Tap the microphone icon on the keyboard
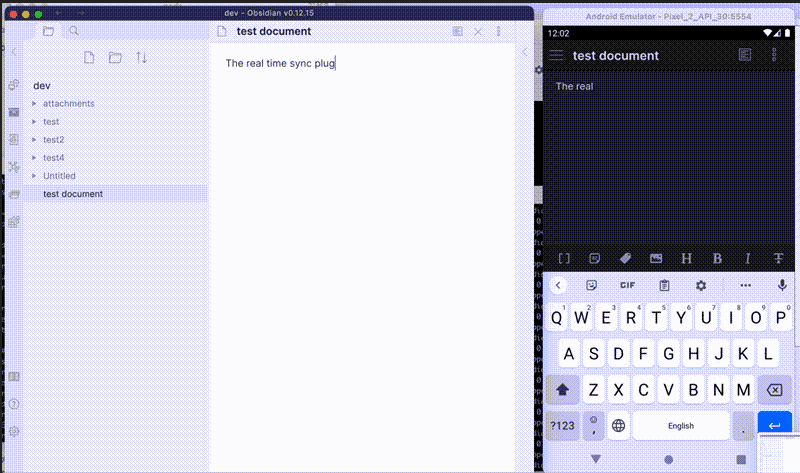This screenshot has width=800, height=473. pyautogui.click(x=782, y=285)
